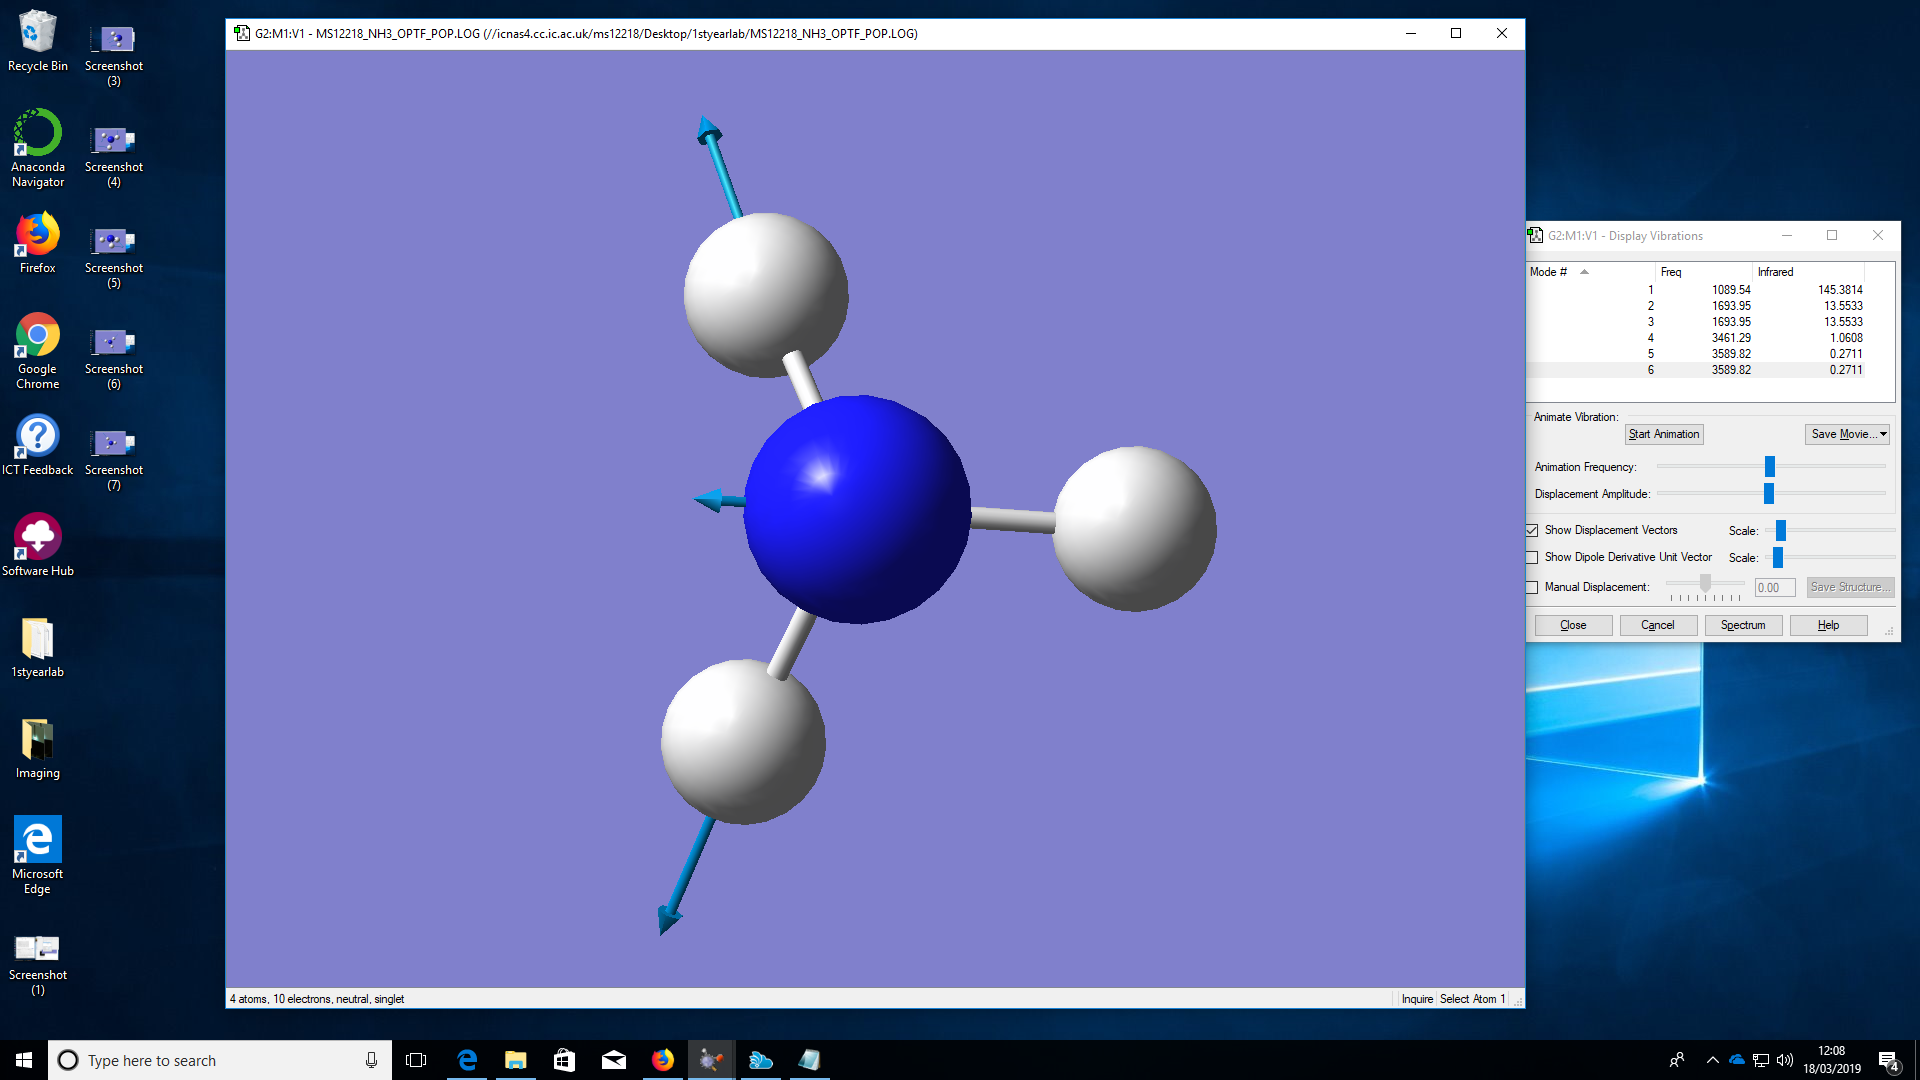Select vibration mode 4 at 3461.29
Viewport: 1920px width, 1080px height.
coord(1730,338)
